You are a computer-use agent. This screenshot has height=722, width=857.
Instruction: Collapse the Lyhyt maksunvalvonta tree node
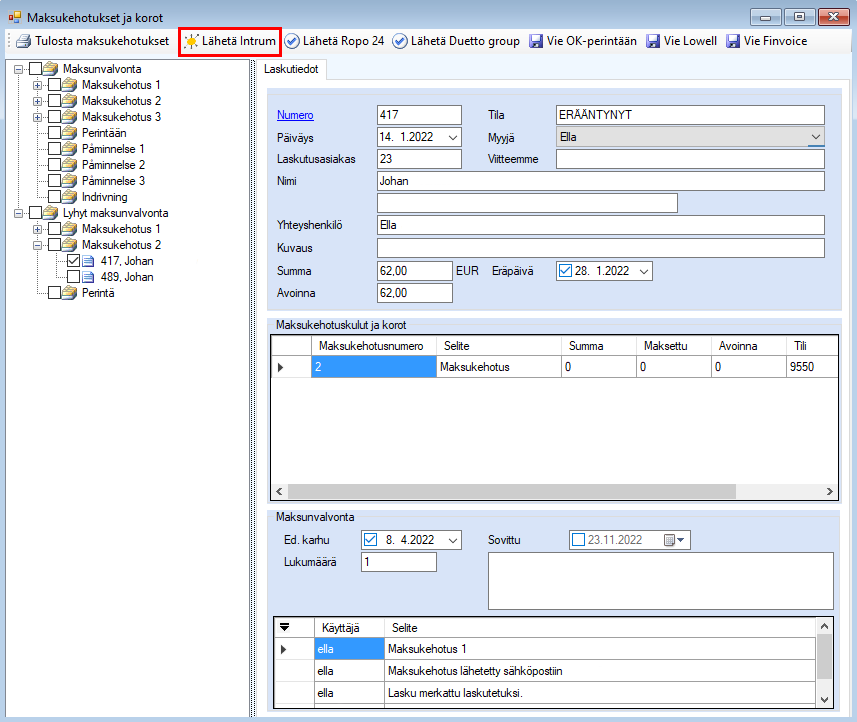pyautogui.click(x=19, y=213)
